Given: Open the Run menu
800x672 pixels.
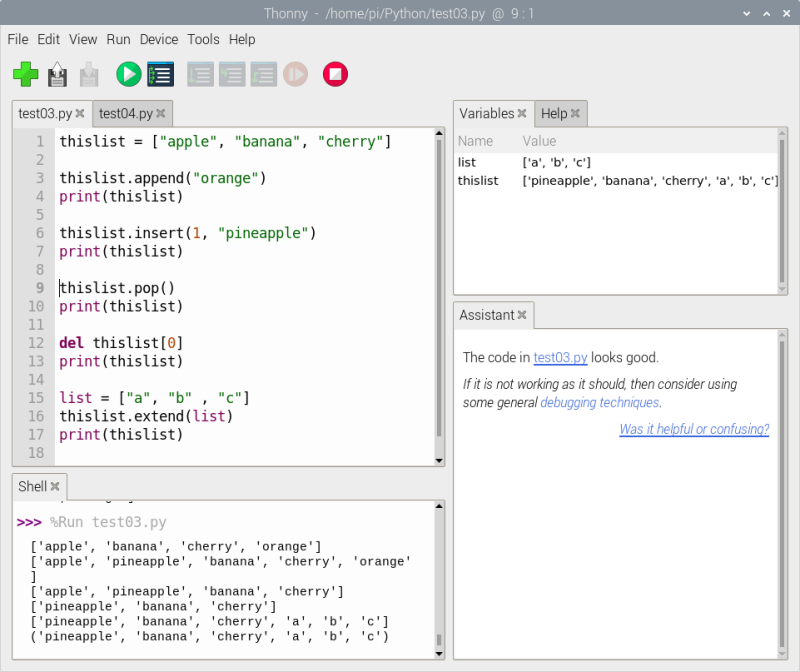Looking at the screenshot, I should (x=118, y=39).
